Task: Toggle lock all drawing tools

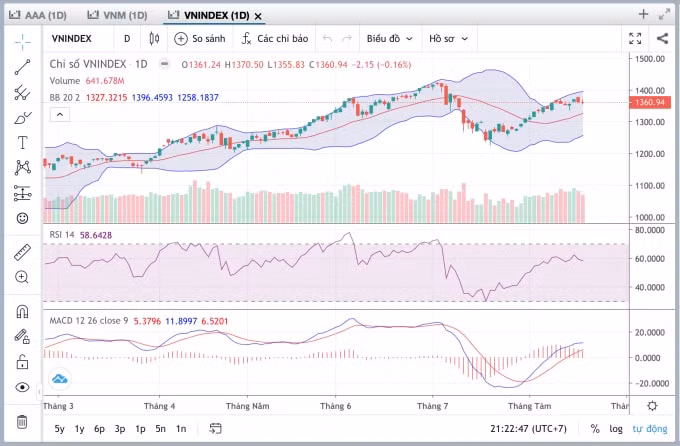Action: 23,361
